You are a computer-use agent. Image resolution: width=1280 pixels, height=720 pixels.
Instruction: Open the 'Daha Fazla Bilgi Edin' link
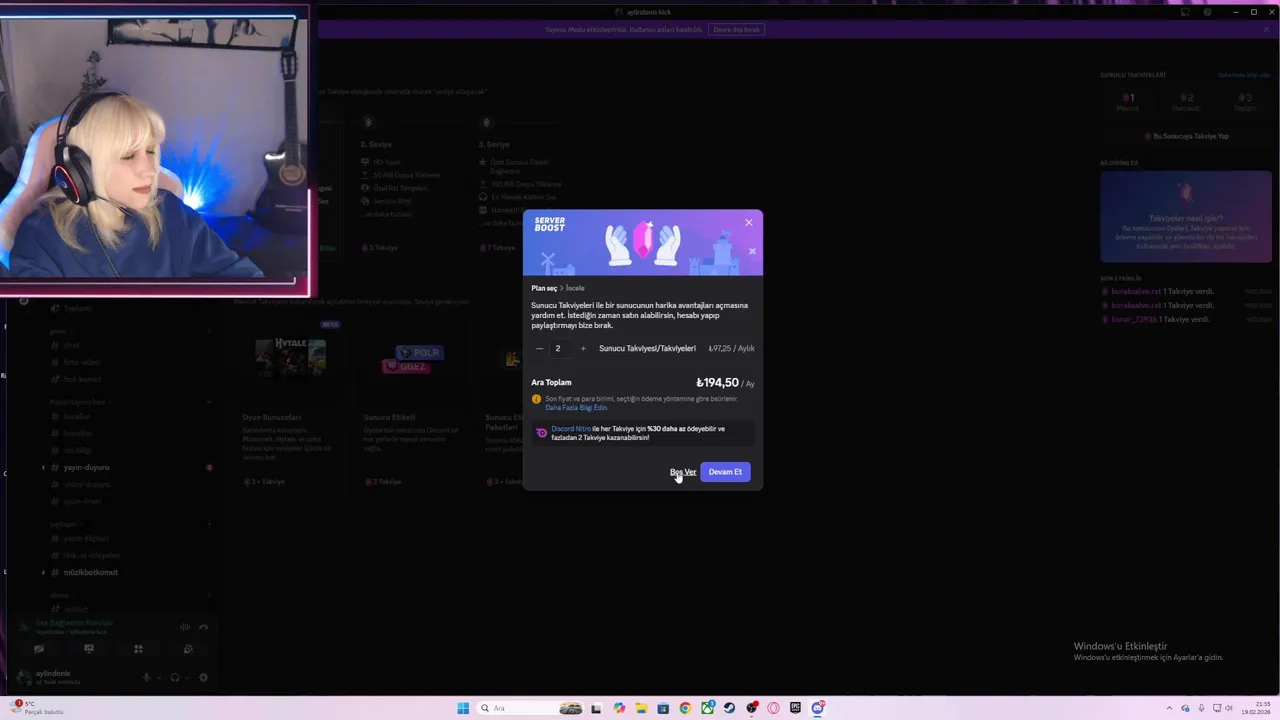(576, 408)
